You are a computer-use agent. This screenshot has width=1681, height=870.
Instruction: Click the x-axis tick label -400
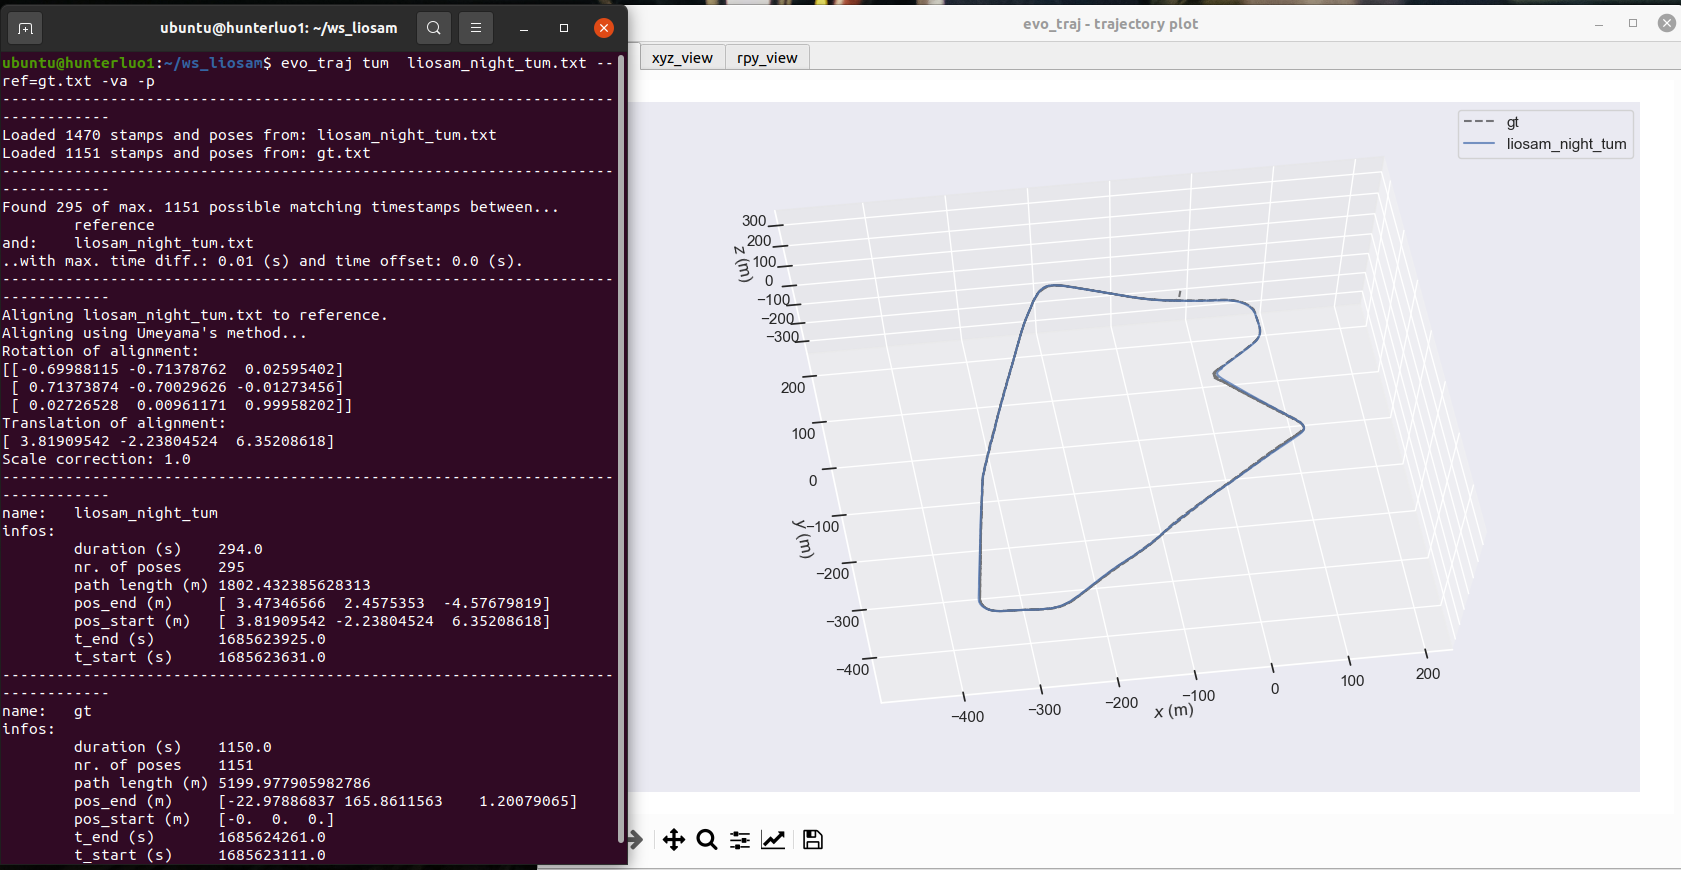[967, 717]
